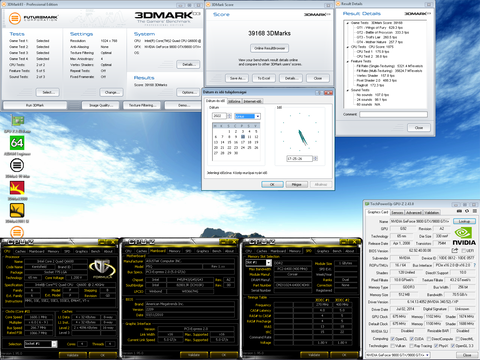This screenshot has width=480, height=360.
Task: Click the Options... button under Results in 3DMark03
Action: coord(188,92)
